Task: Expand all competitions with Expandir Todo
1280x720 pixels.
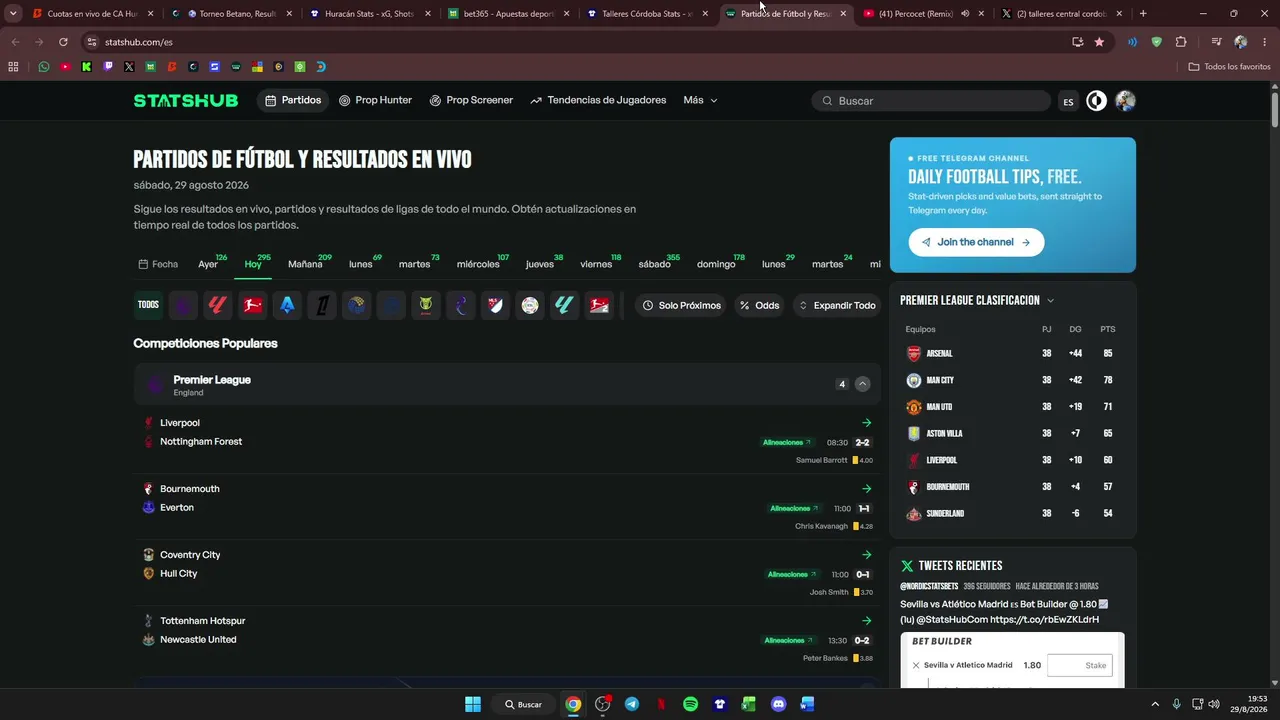Action: pos(837,305)
